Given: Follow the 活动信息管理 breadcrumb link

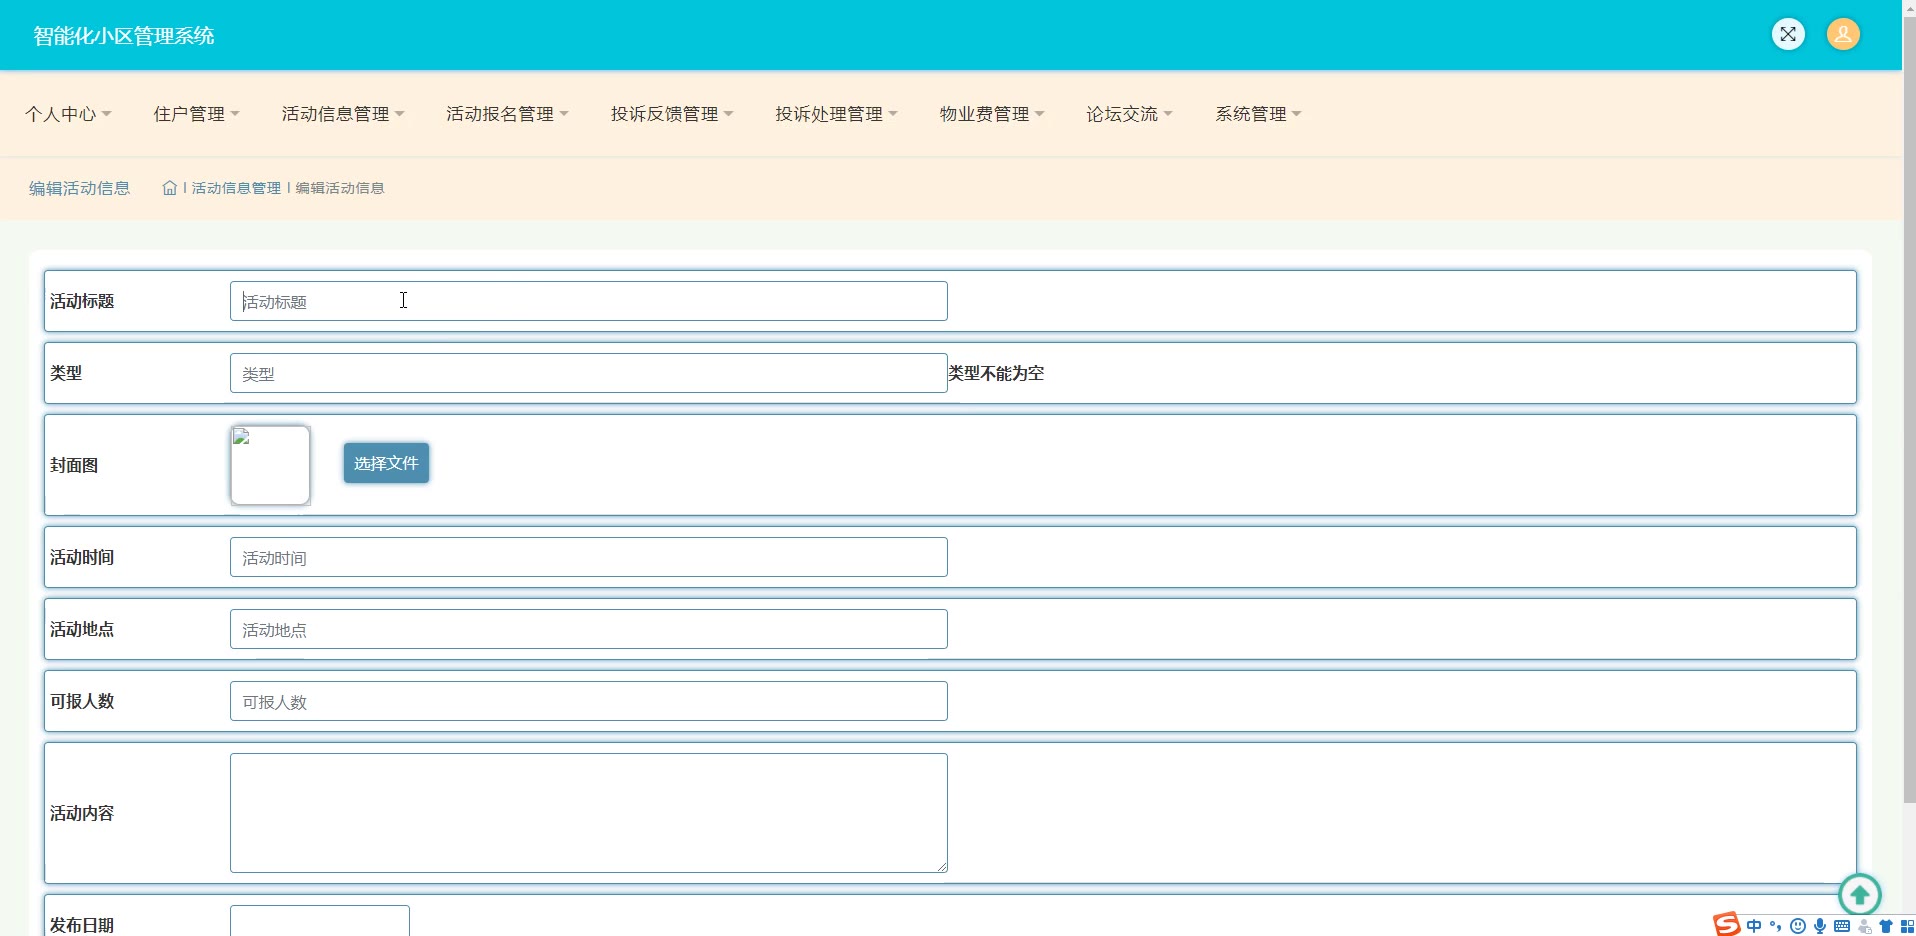Looking at the screenshot, I should [236, 188].
